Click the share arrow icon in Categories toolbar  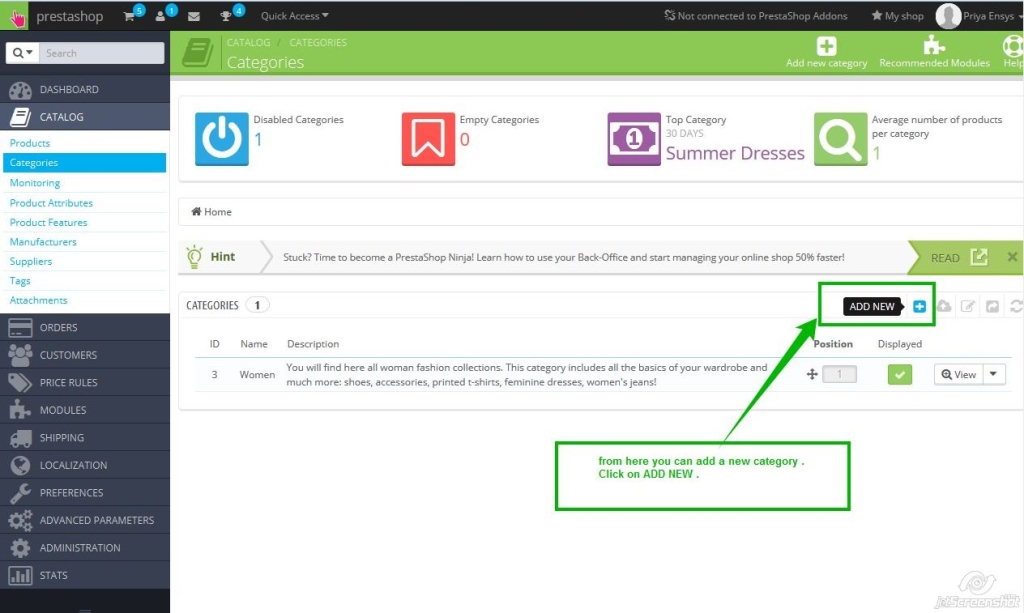pyautogui.click(x=992, y=306)
